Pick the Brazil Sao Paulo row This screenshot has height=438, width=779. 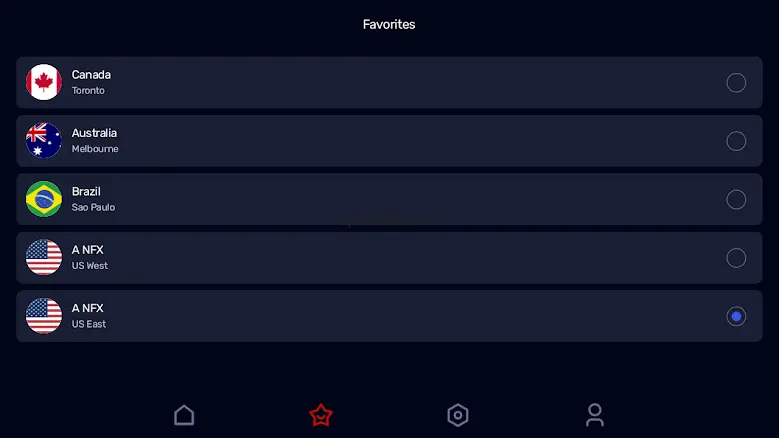[x=389, y=199]
